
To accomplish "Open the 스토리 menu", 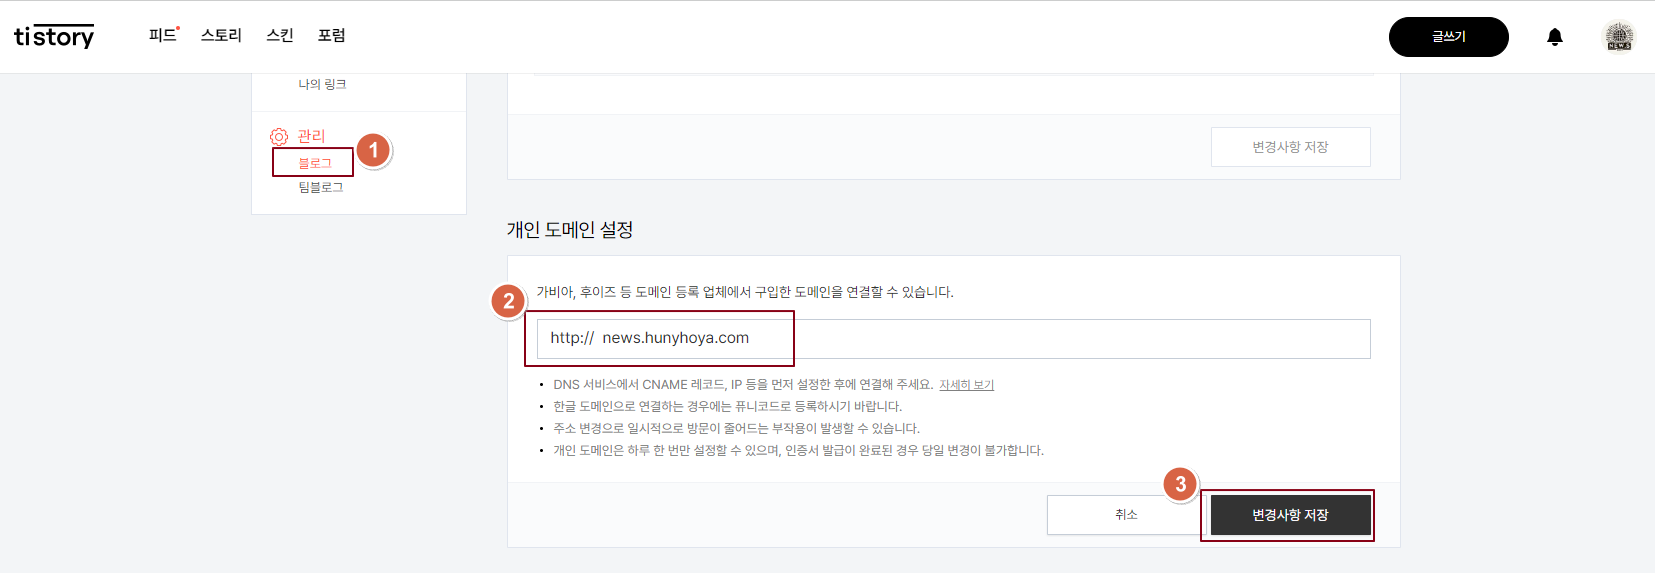I will [x=221, y=36].
